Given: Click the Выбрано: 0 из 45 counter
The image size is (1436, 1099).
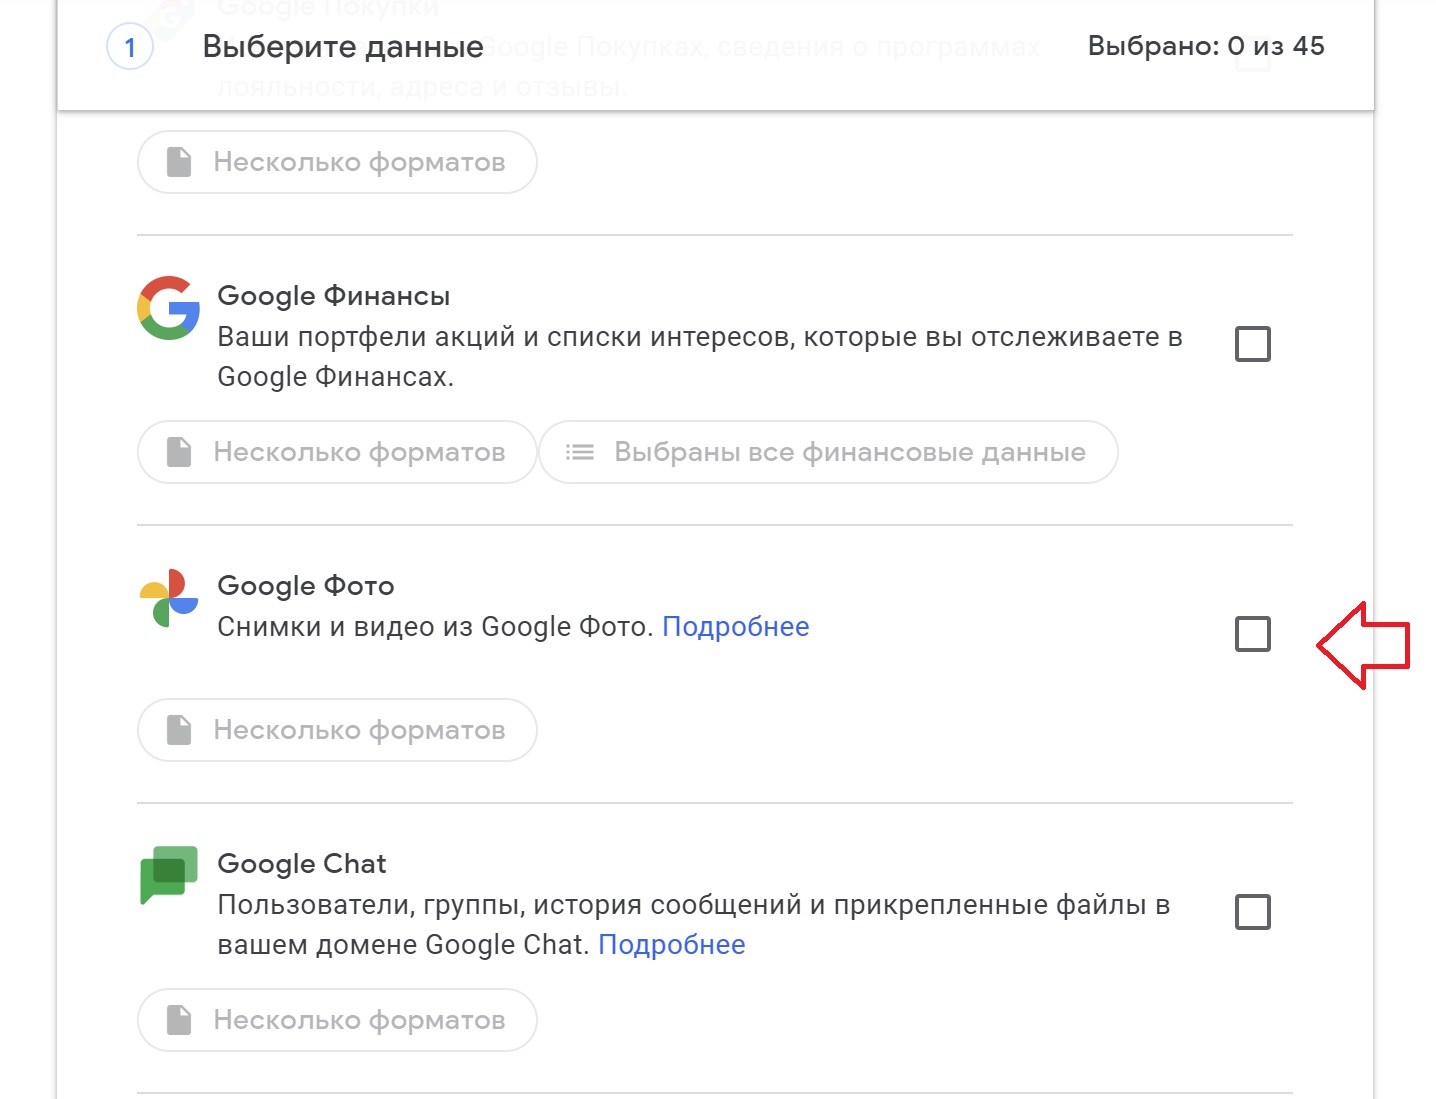Looking at the screenshot, I should coord(1206,46).
